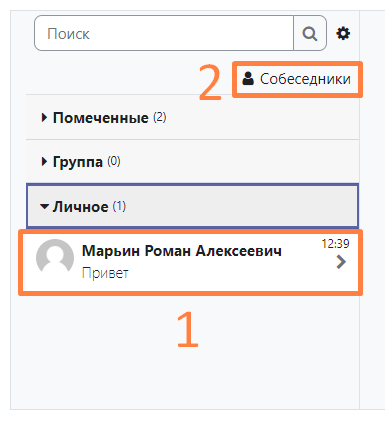The height and width of the screenshot is (436, 385).
Task: Click the magnifying glass search icon
Action: pyautogui.click(x=310, y=33)
